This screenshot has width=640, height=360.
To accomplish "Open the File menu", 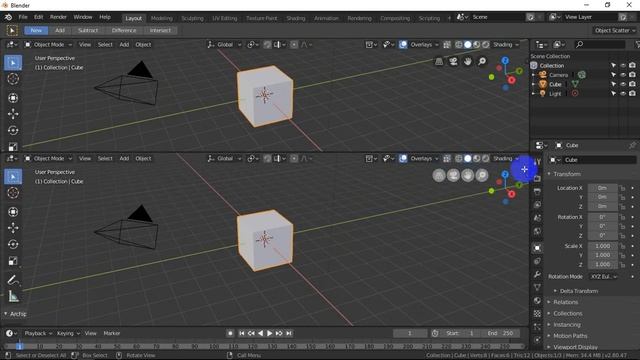I will pos(23,17).
